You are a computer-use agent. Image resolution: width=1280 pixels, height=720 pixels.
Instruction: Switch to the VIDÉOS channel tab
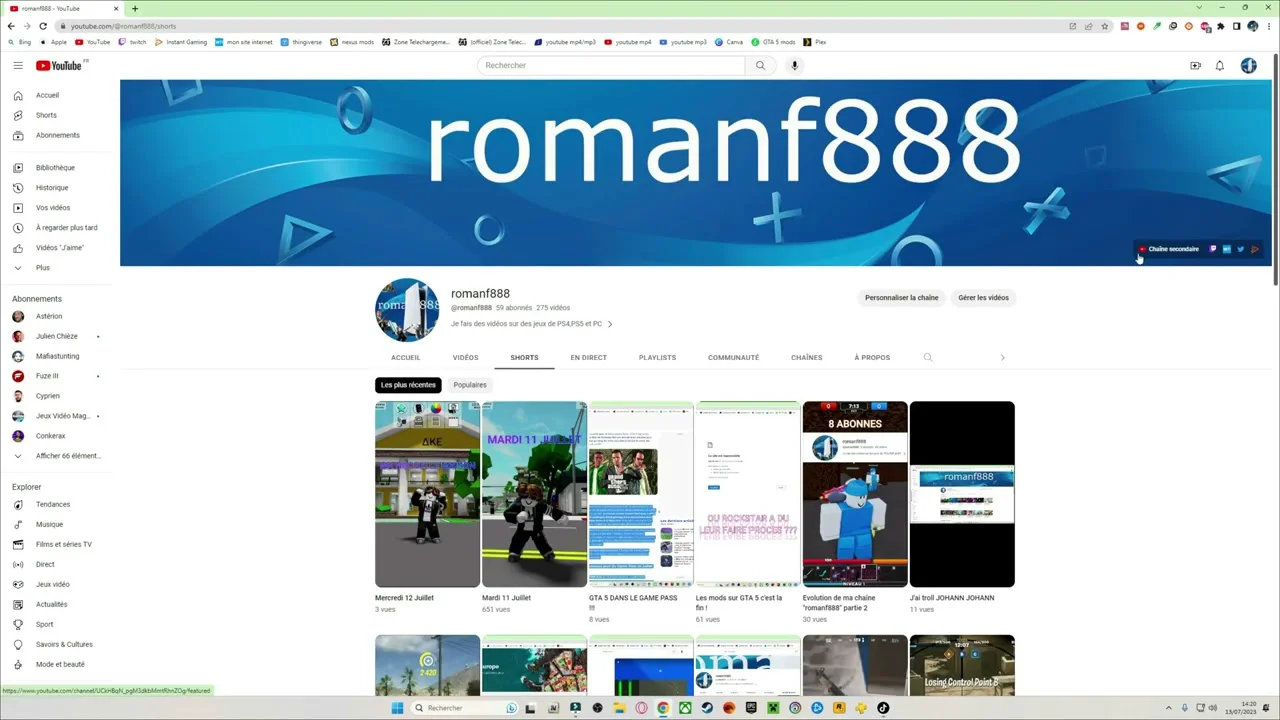(x=465, y=358)
